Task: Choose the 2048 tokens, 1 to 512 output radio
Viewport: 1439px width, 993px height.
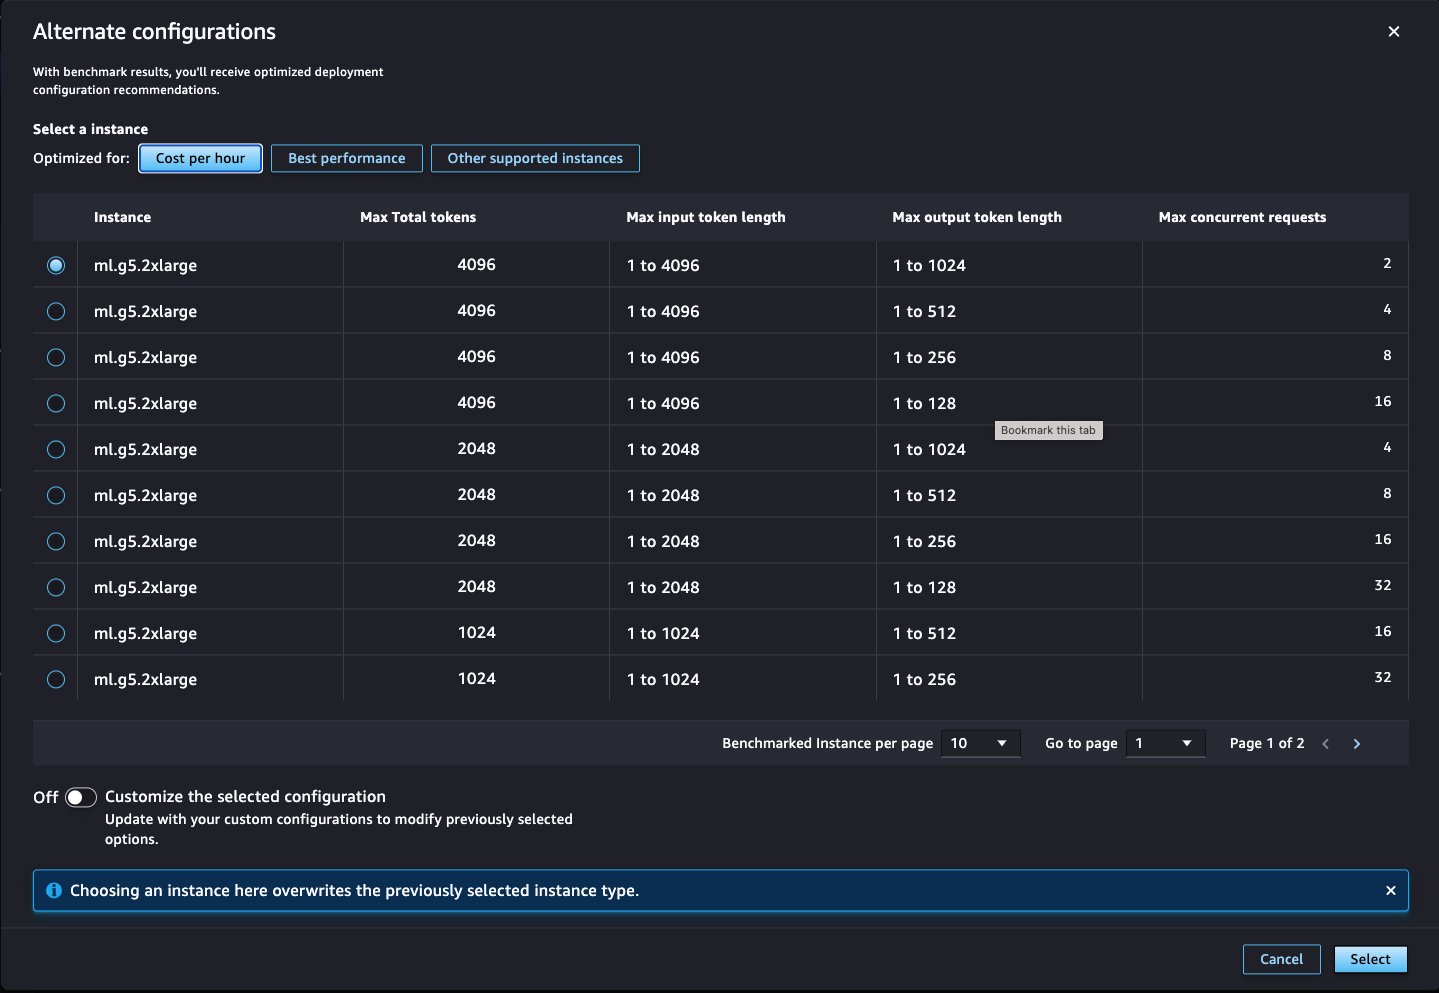Action: 56,495
